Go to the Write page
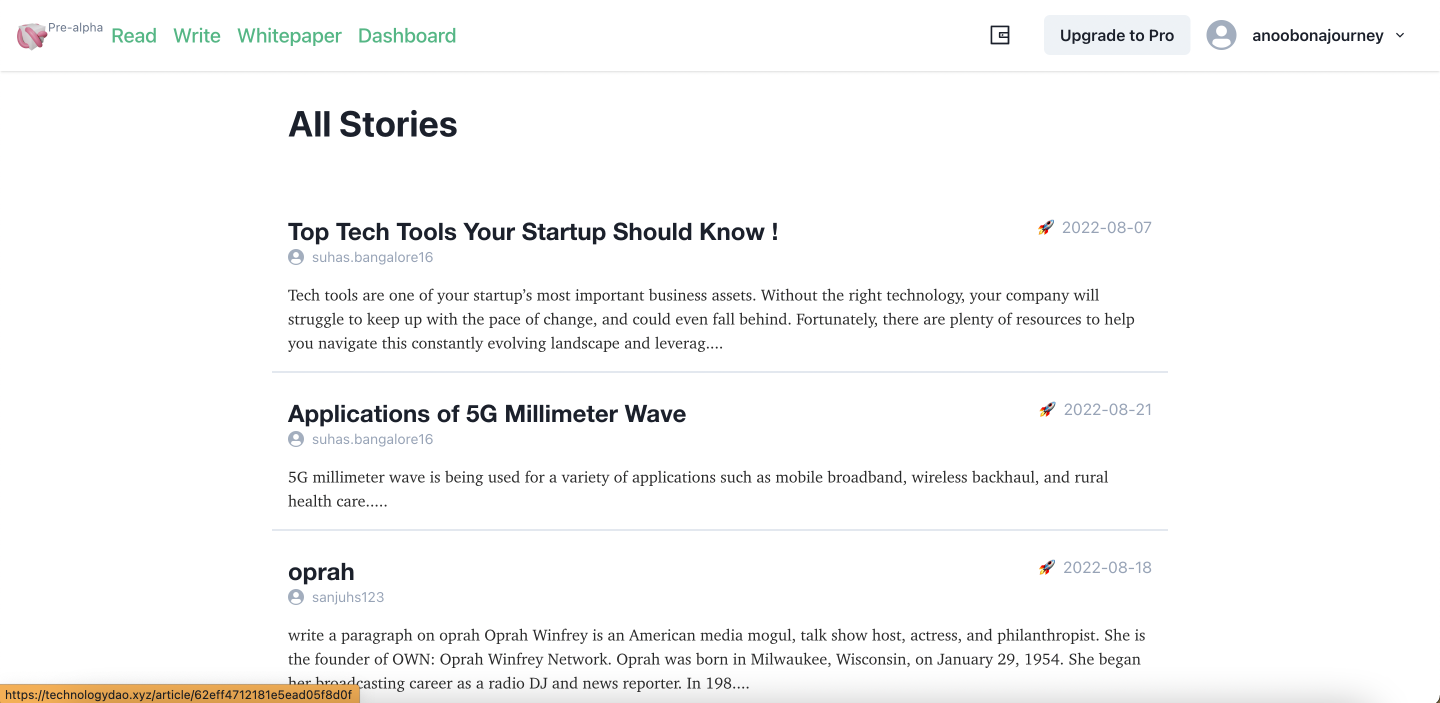 (197, 36)
